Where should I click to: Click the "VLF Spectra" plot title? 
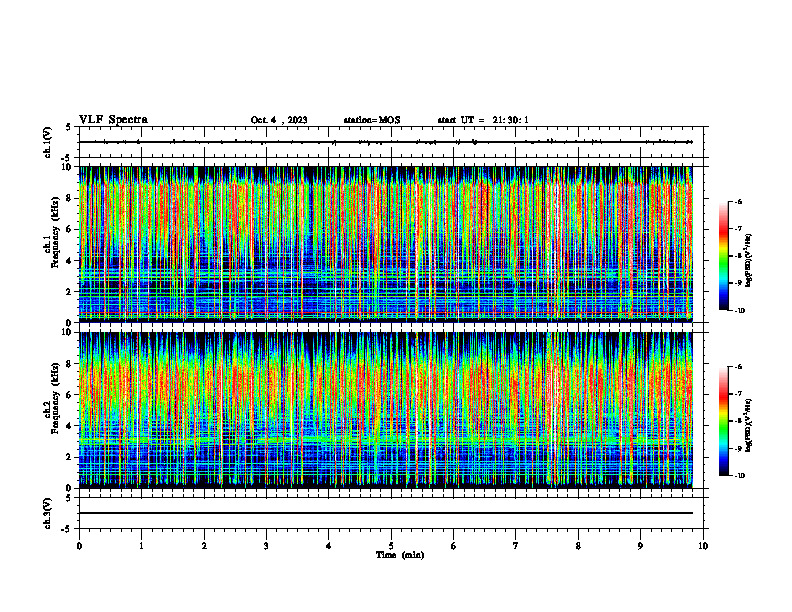click(114, 120)
